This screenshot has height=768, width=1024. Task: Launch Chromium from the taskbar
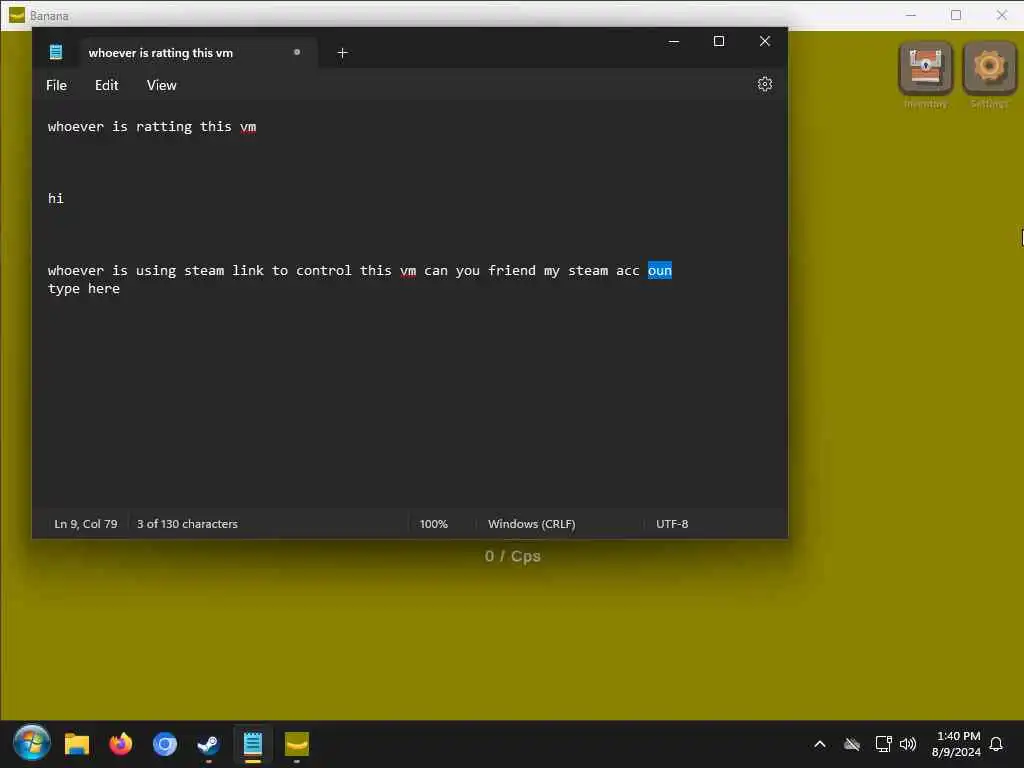click(x=165, y=744)
